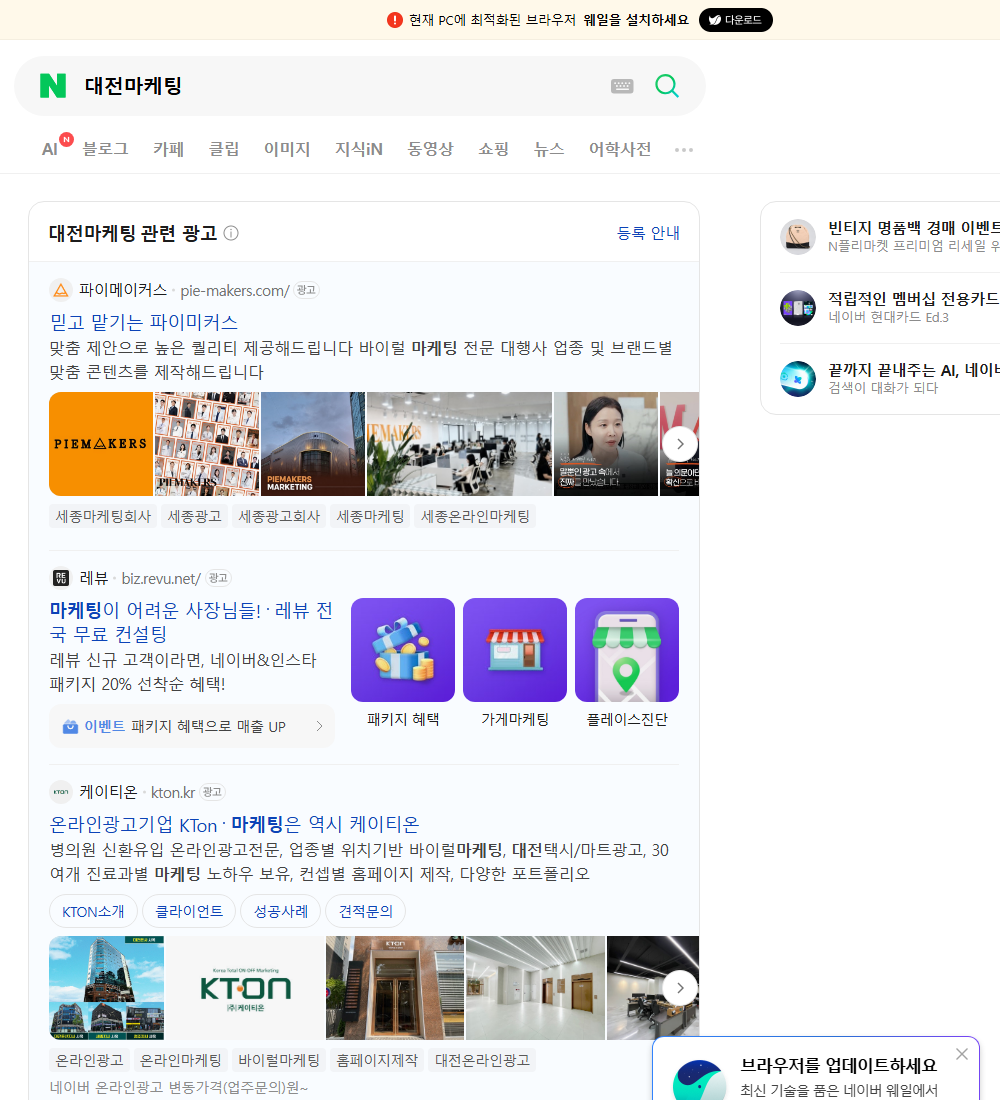Open KTon building collage thumbnail
The height and width of the screenshot is (1100, 1000).
[x=107, y=988]
